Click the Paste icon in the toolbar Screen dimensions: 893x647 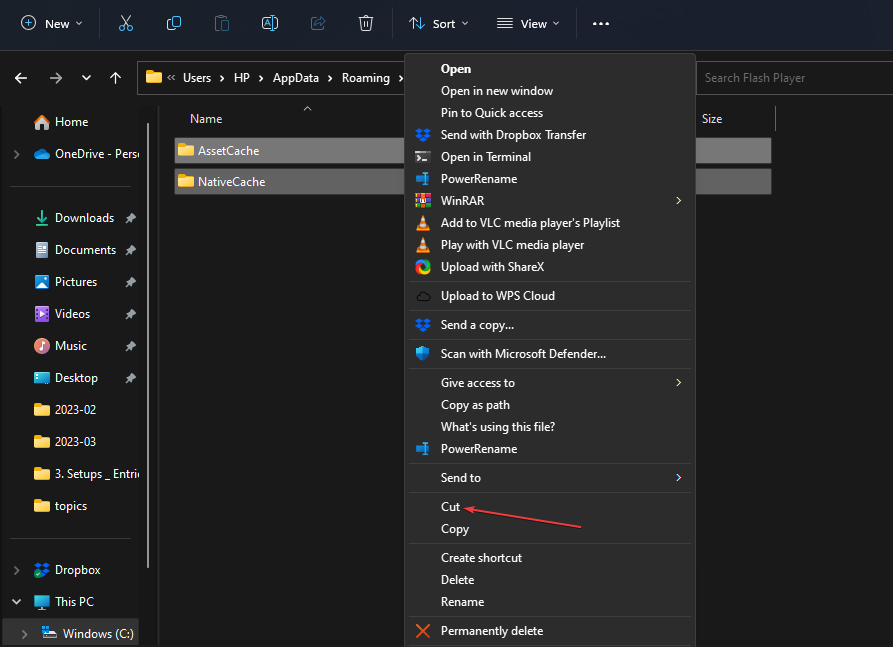[x=221, y=22]
